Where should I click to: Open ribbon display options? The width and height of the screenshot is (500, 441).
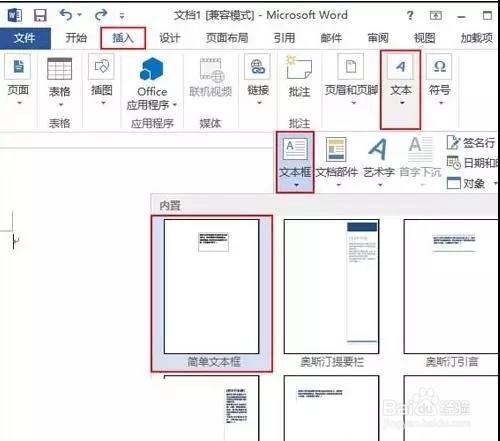point(435,15)
